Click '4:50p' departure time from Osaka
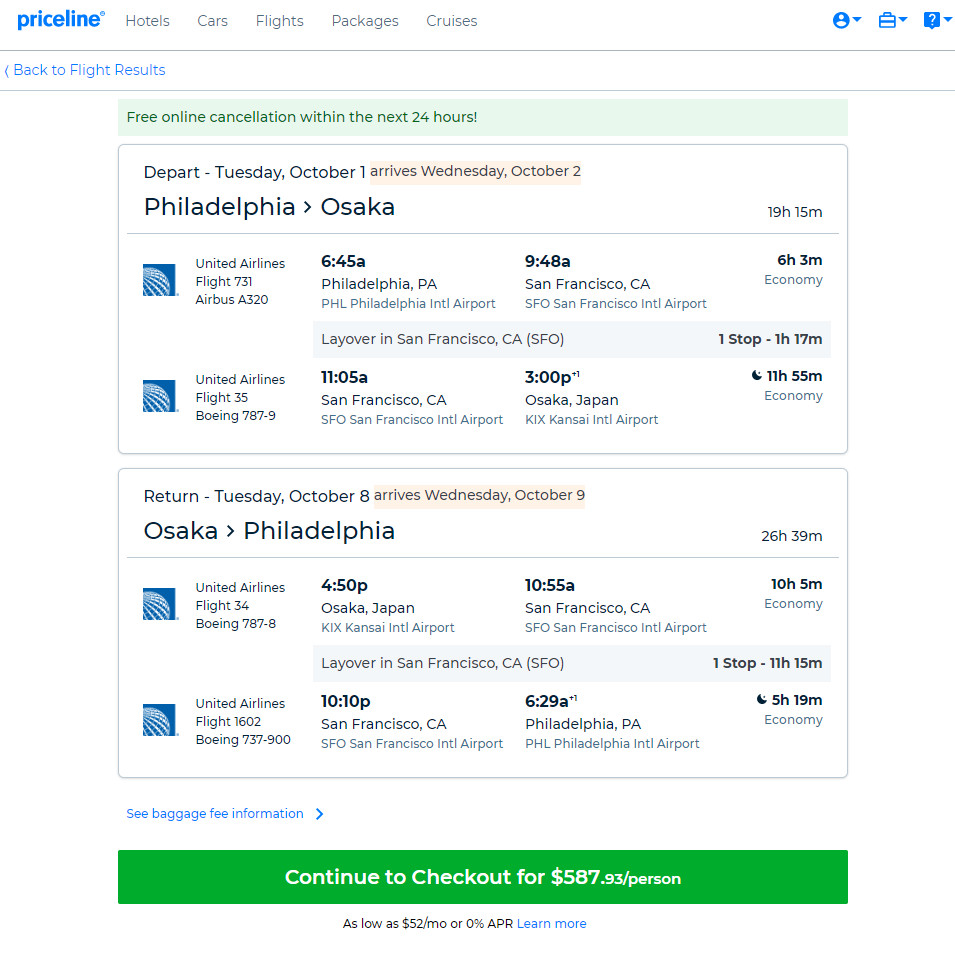This screenshot has height=969, width=955. coord(344,585)
